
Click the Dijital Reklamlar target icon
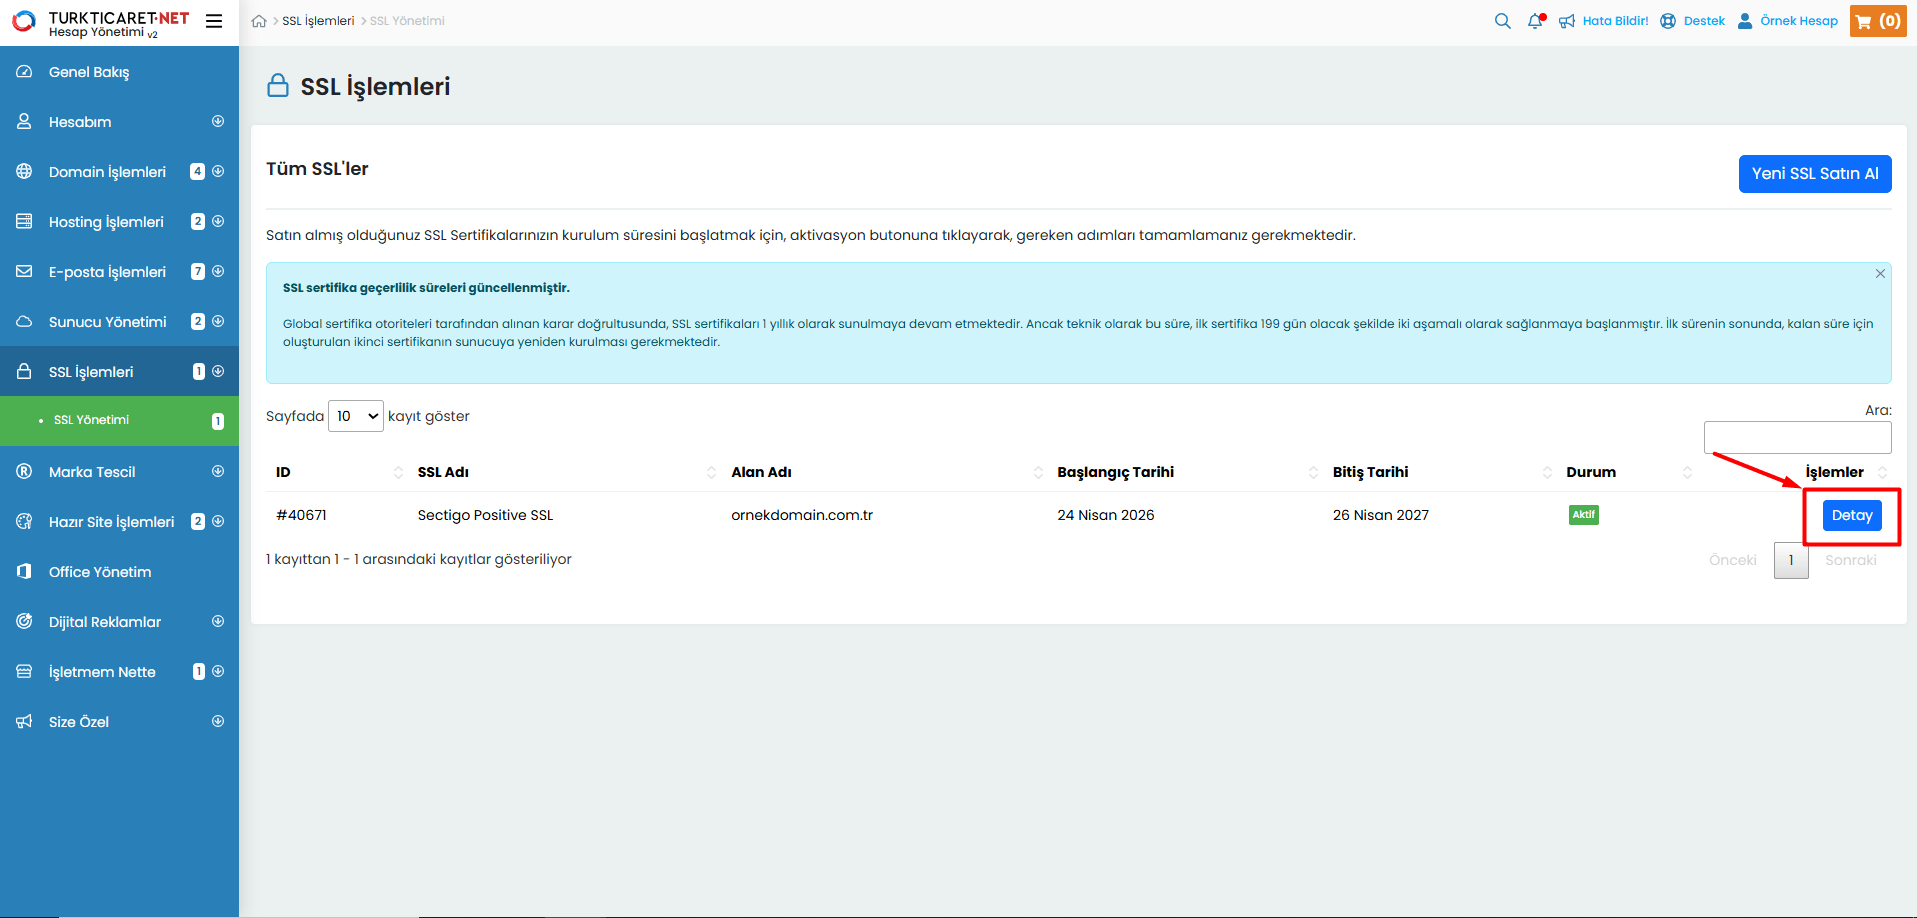[x=24, y=622]
